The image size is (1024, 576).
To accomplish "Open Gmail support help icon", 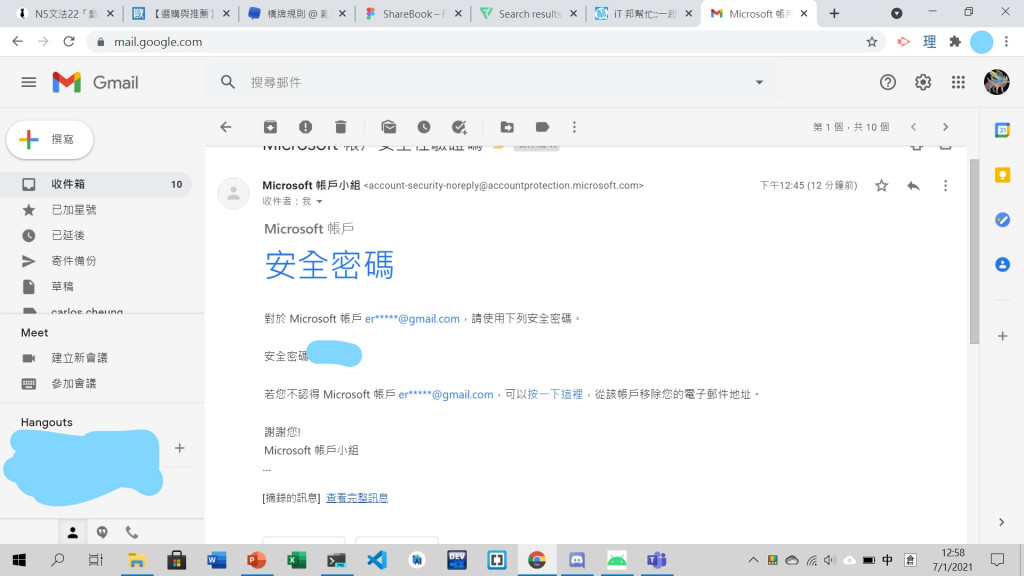I will tap(888, 82).
